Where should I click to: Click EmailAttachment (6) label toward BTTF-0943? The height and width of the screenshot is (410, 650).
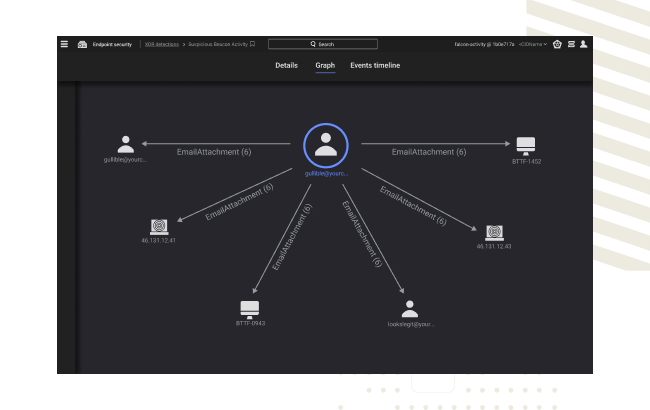point(292,237)
